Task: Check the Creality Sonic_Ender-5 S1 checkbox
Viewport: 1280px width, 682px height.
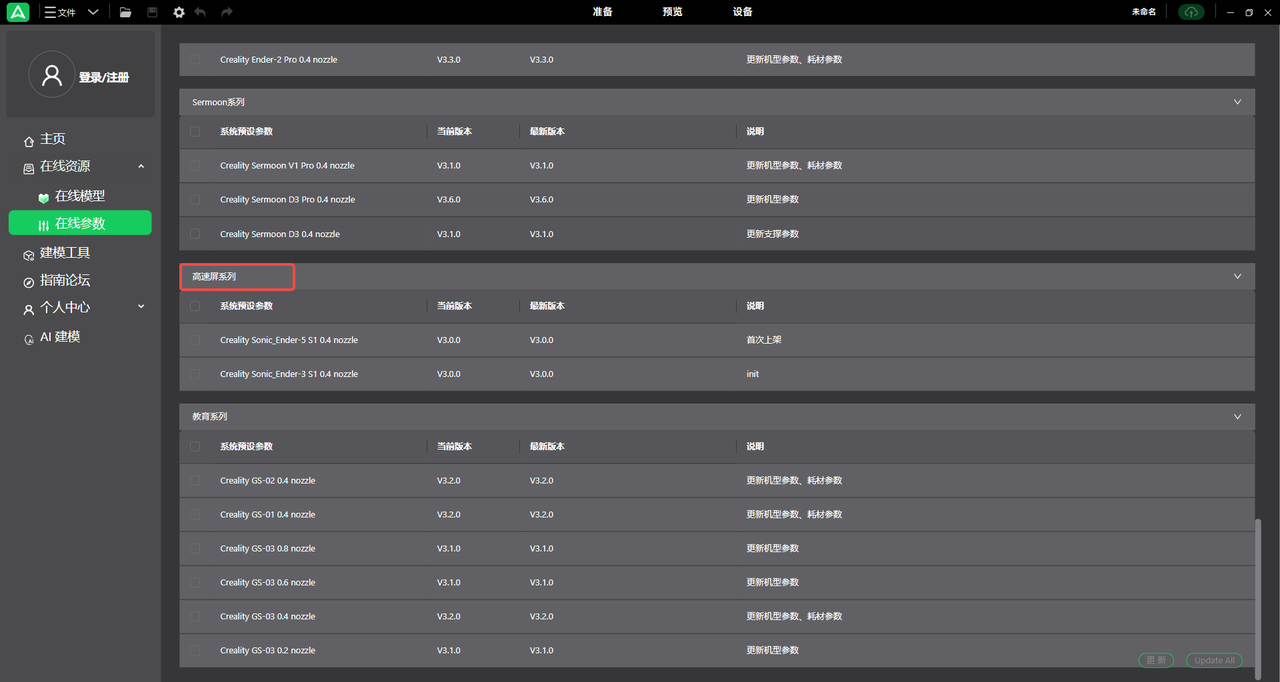Action: pos(195,339)
